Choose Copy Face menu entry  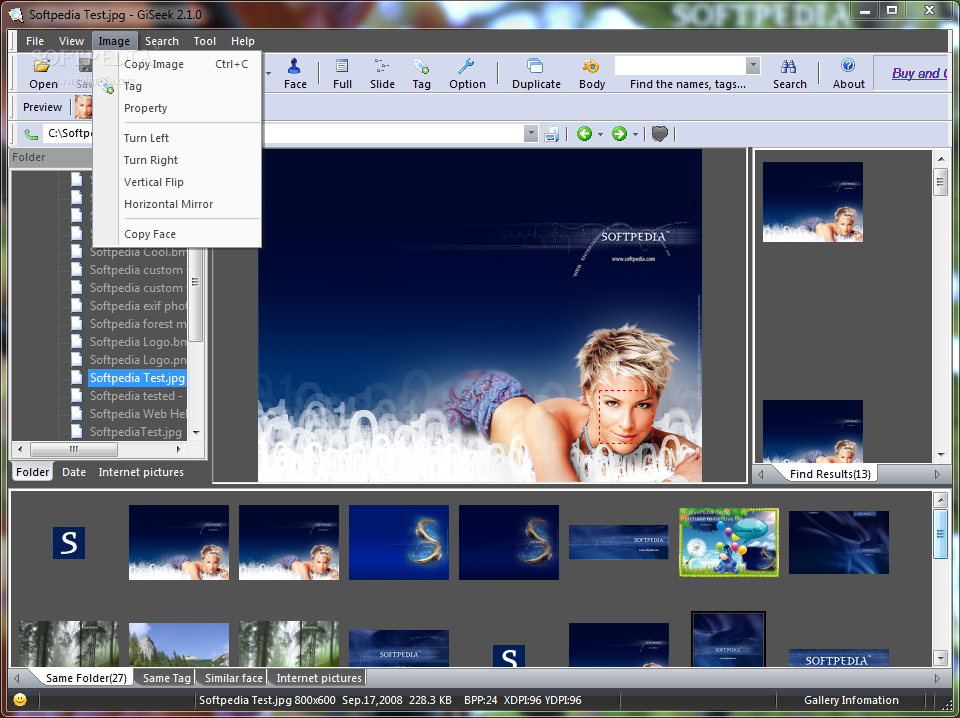click(178, 234)
